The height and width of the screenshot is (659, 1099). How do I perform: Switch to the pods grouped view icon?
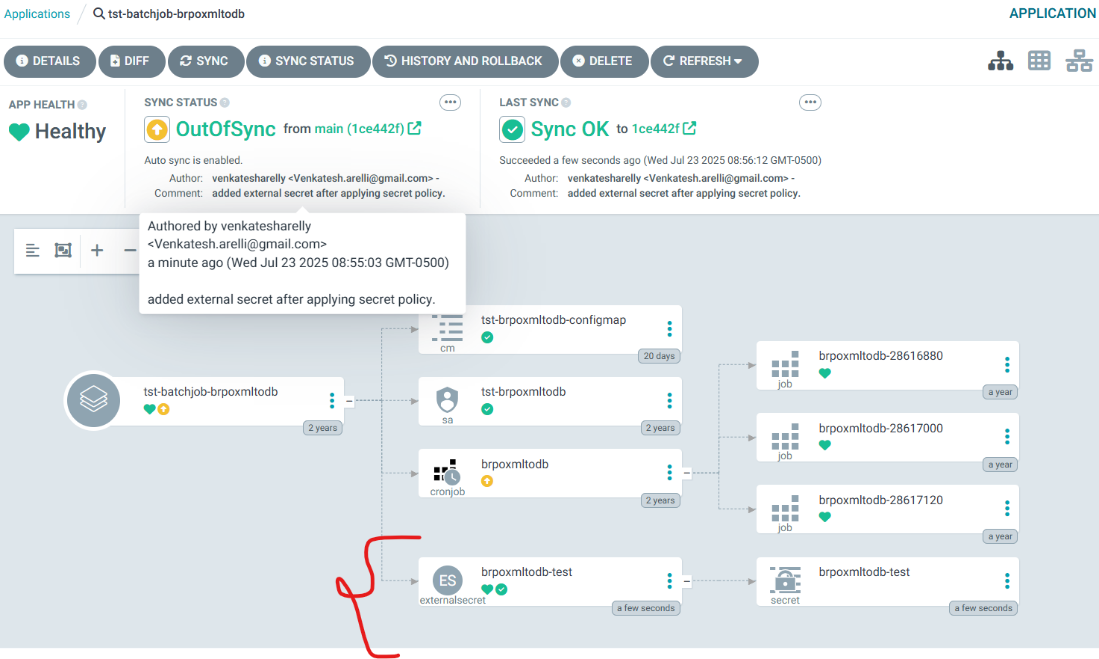coord(1078,60)
